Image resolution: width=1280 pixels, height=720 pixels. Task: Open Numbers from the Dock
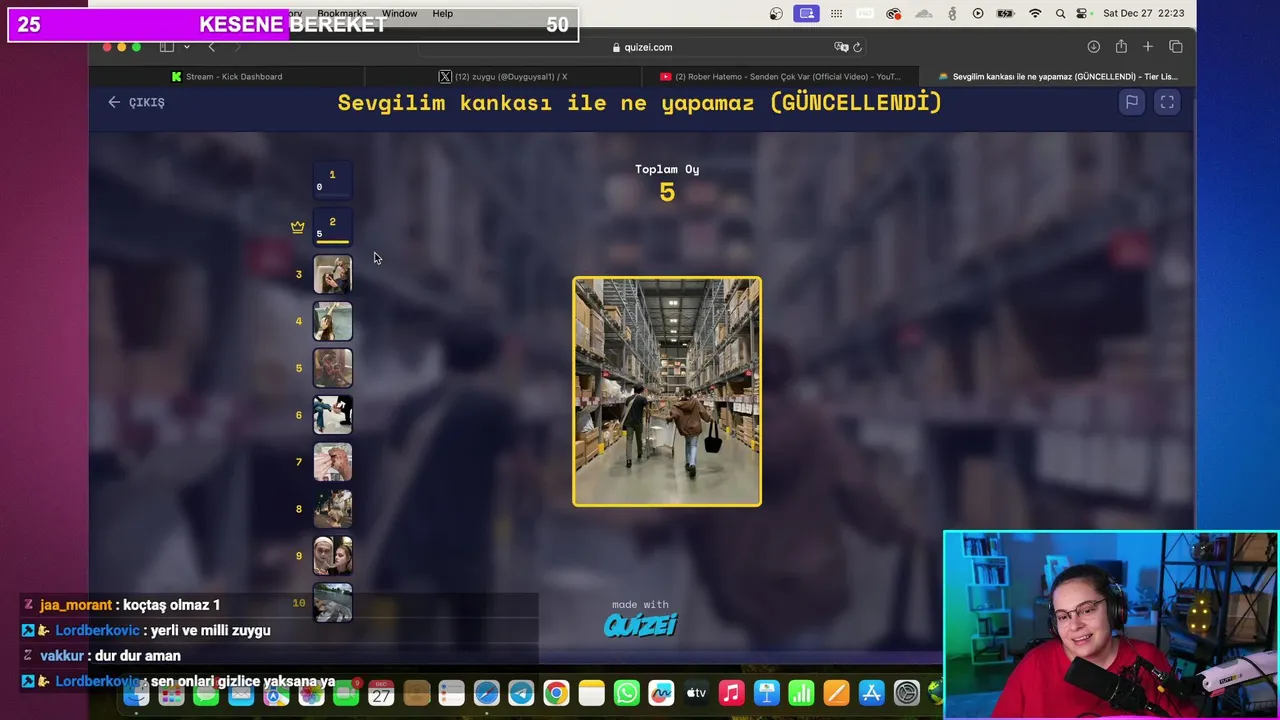[x=801, y=693]
